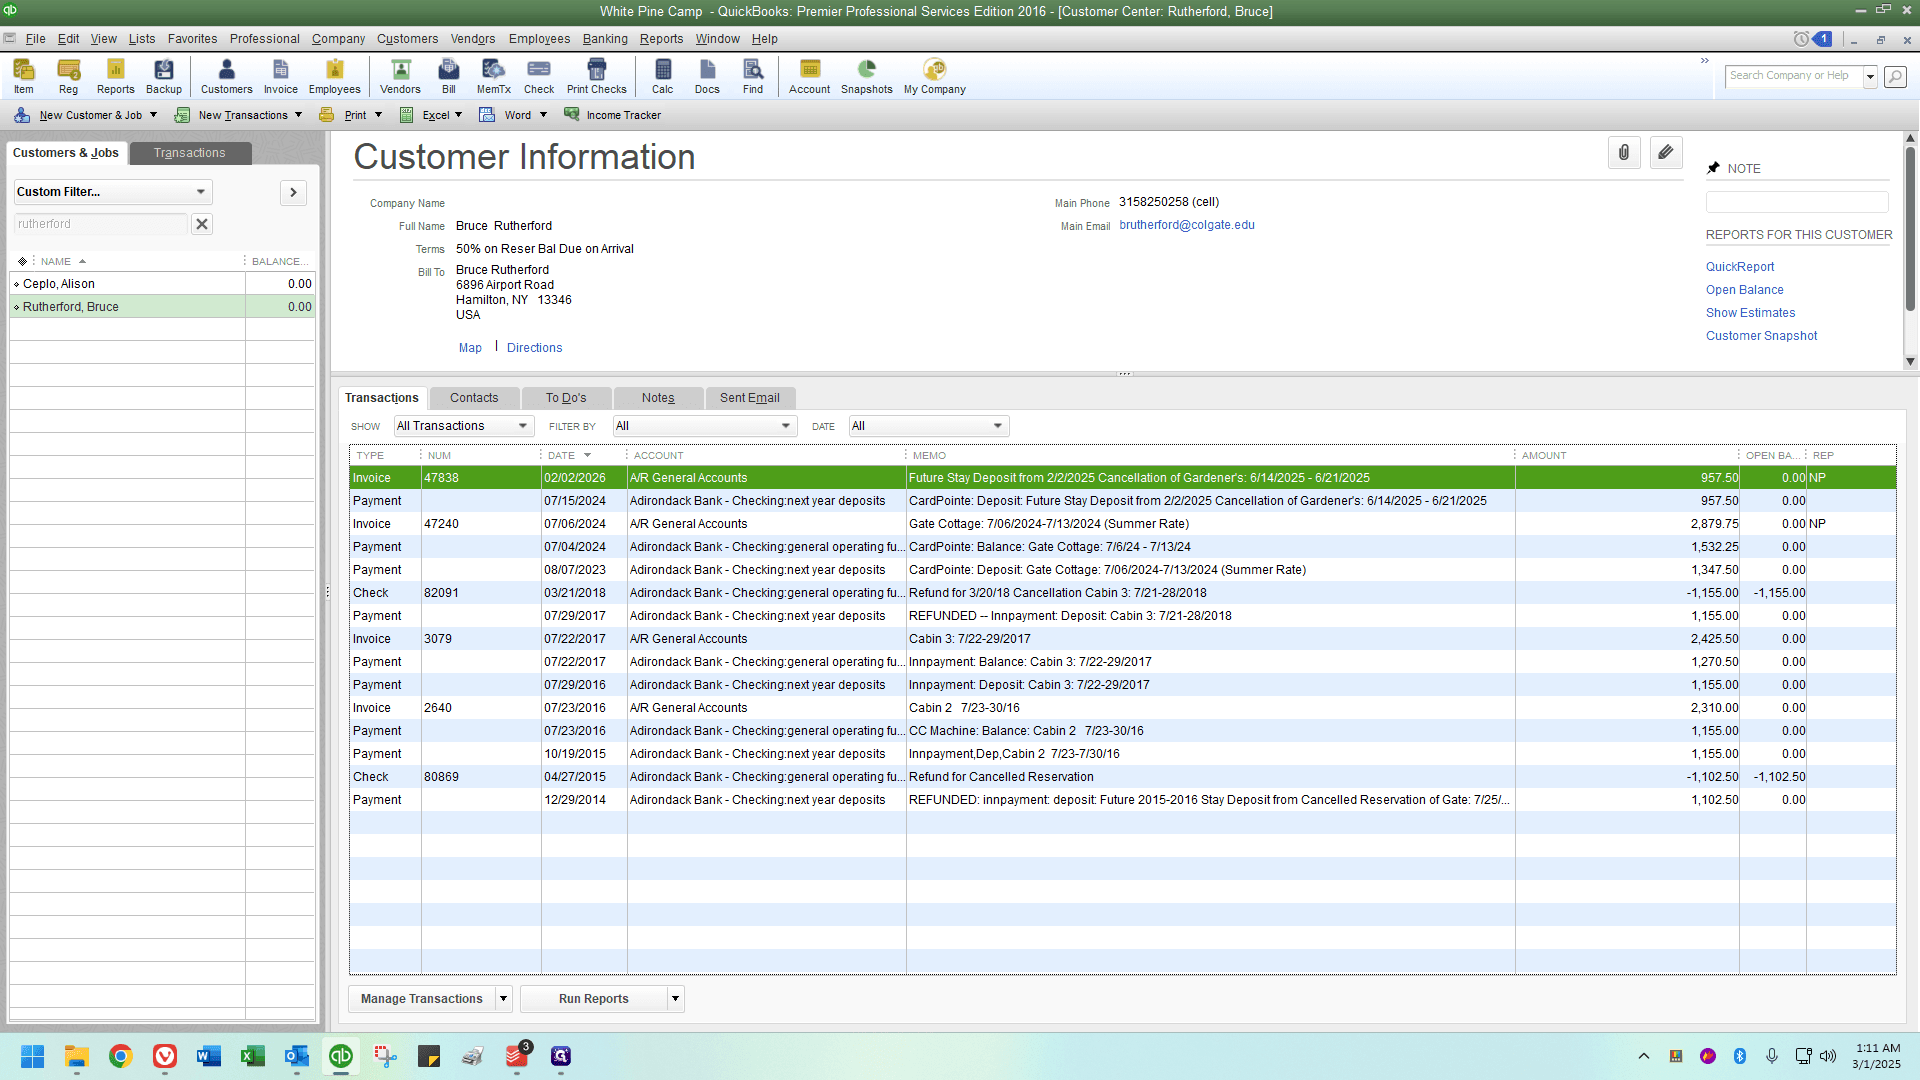
Task: Open the Calc calculator icon
Action: pyautogui.click(x=663, y=76)
